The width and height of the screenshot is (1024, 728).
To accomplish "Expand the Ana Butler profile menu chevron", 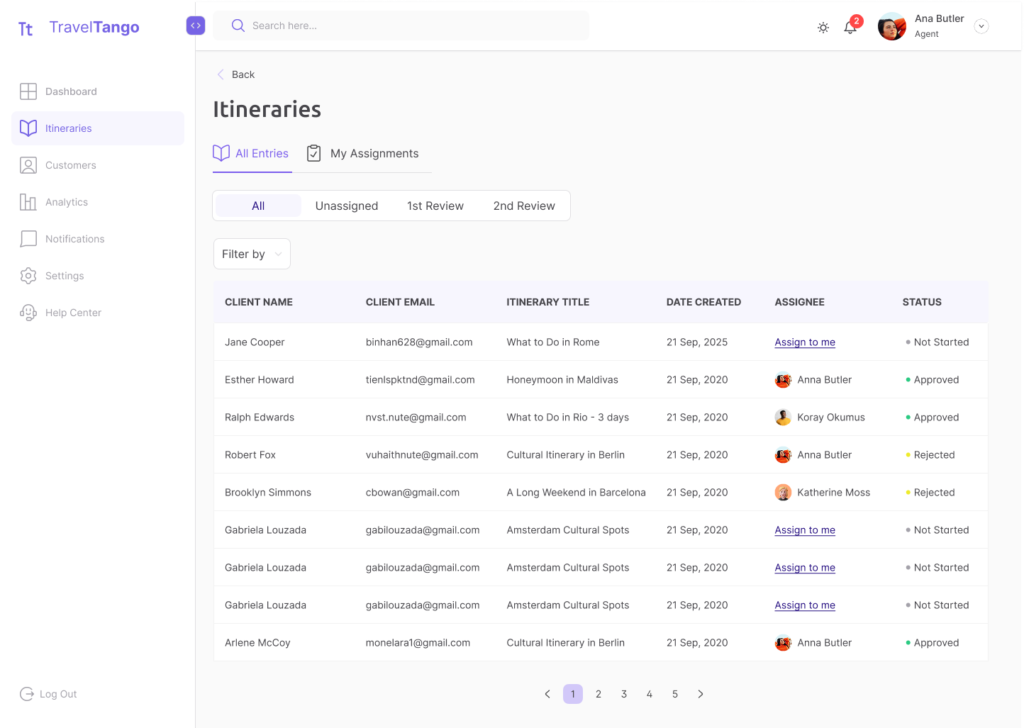I will click(981, 27).
